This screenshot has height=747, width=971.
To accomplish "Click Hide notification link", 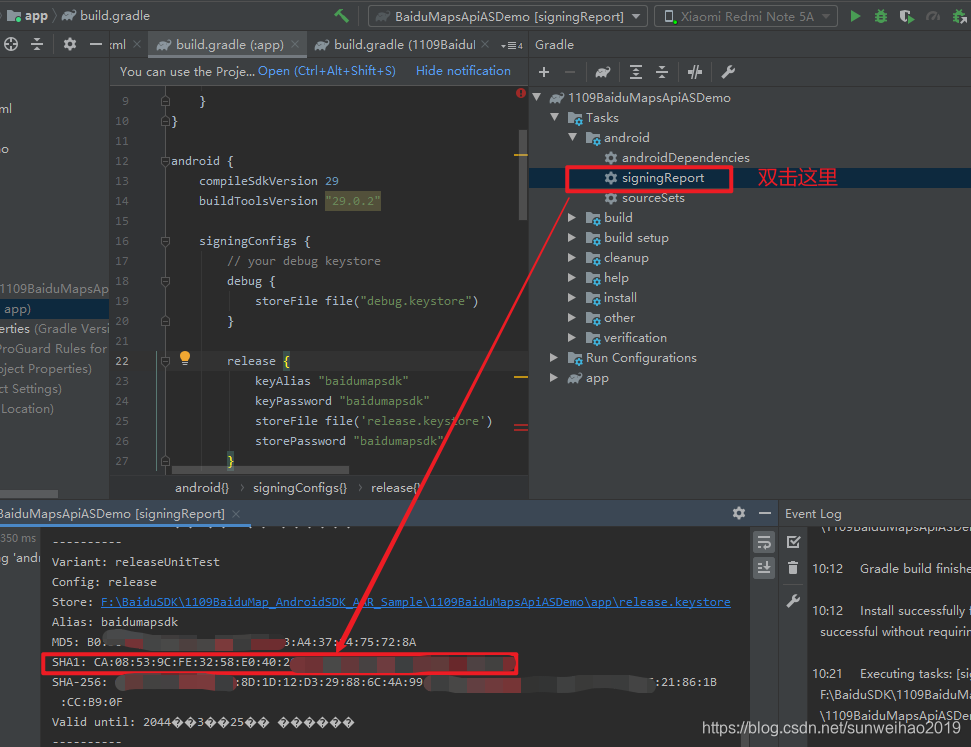I will [x=463, y=71].
